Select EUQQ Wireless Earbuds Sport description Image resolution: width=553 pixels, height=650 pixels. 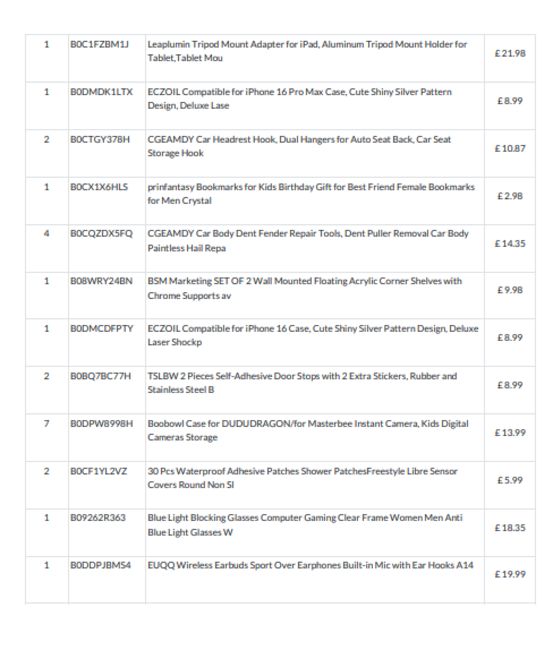pyautogui.click(x=310, y=565)
